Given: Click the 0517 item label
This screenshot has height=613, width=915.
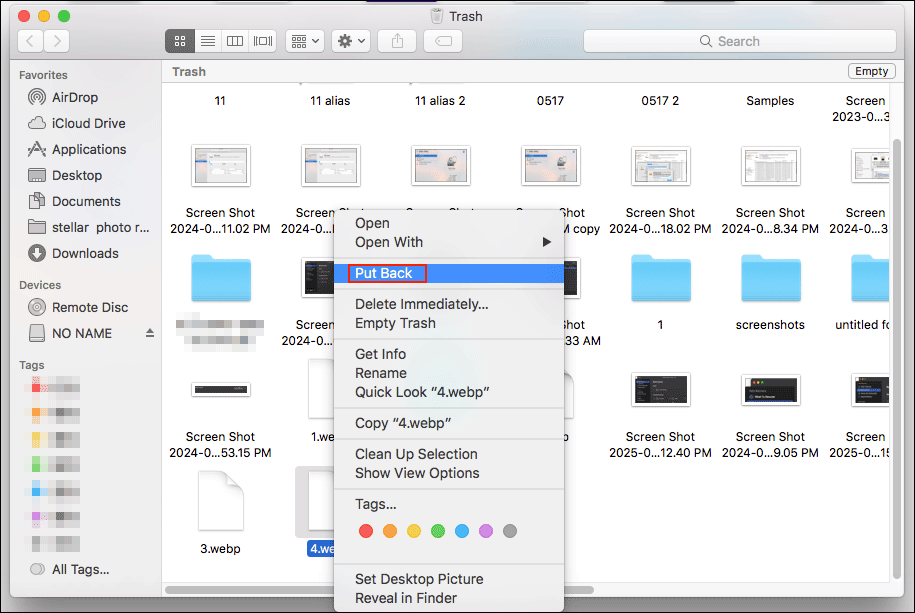Looking at the screenshot, I should point(550,100).
